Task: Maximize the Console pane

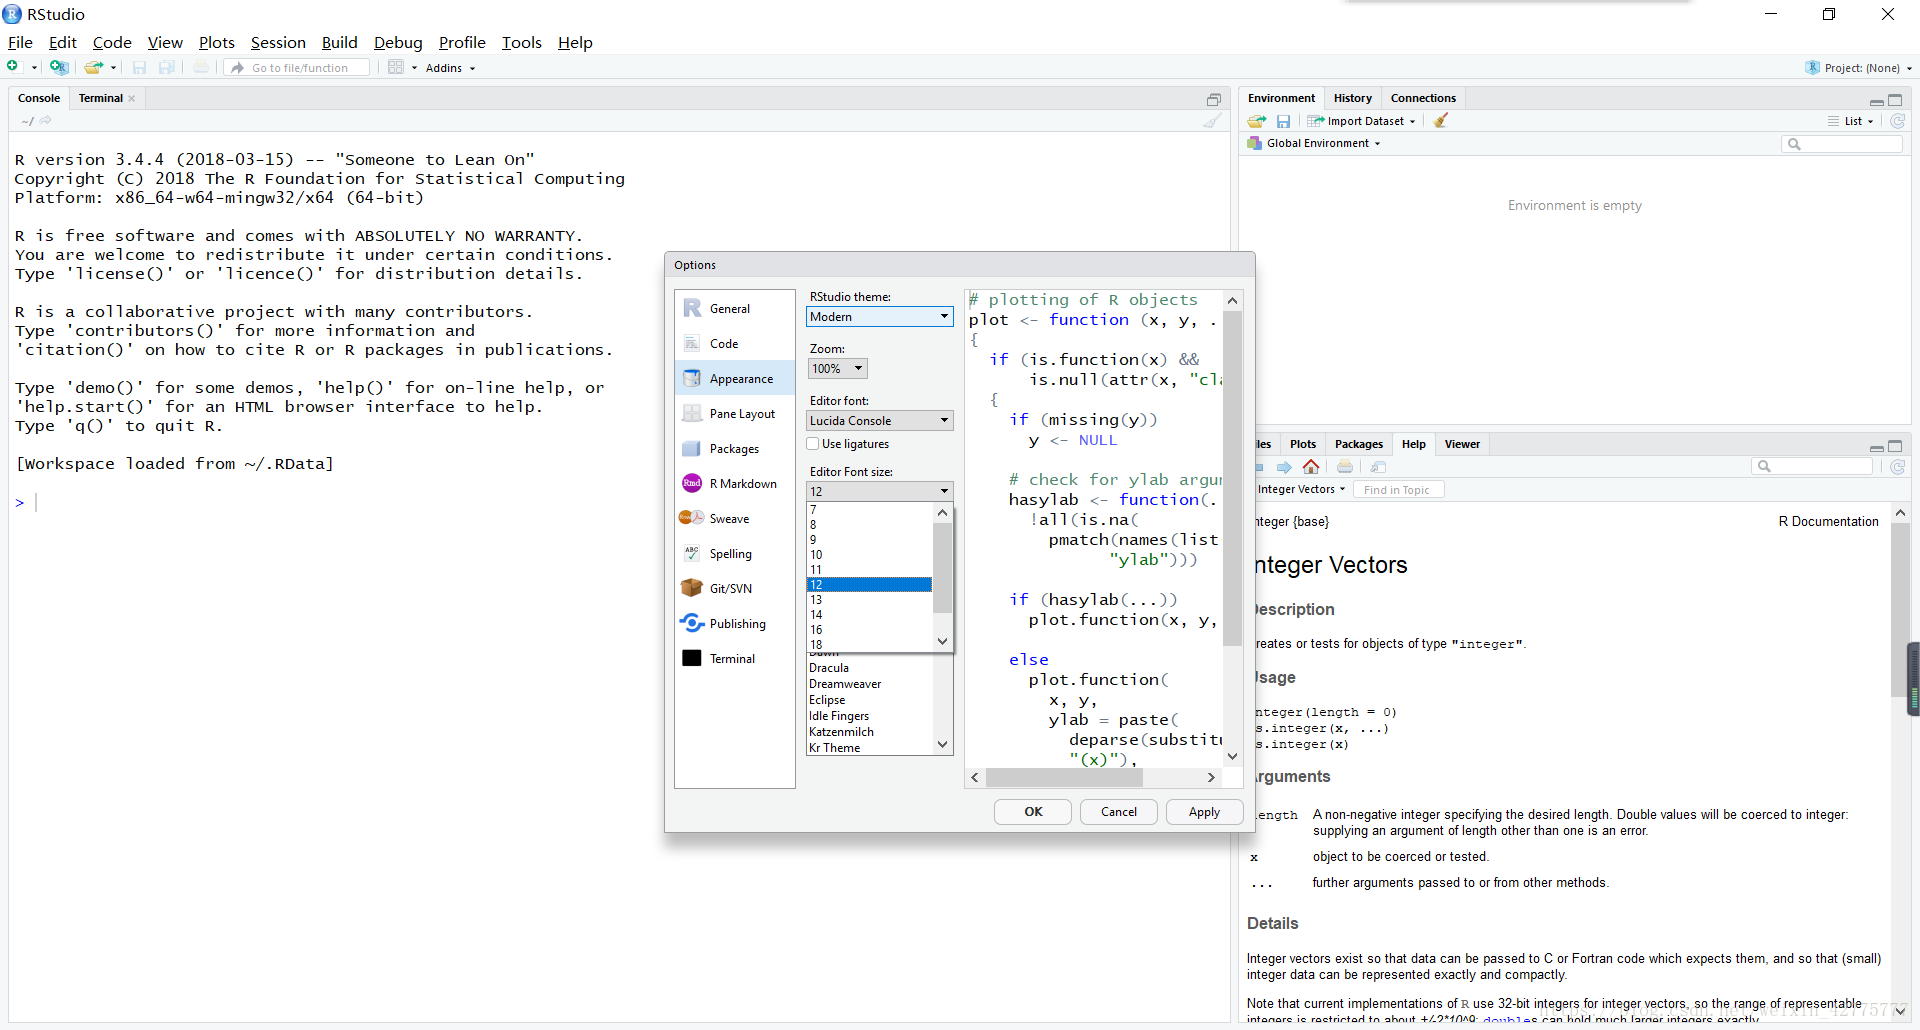Action: tap(1214, 99)
